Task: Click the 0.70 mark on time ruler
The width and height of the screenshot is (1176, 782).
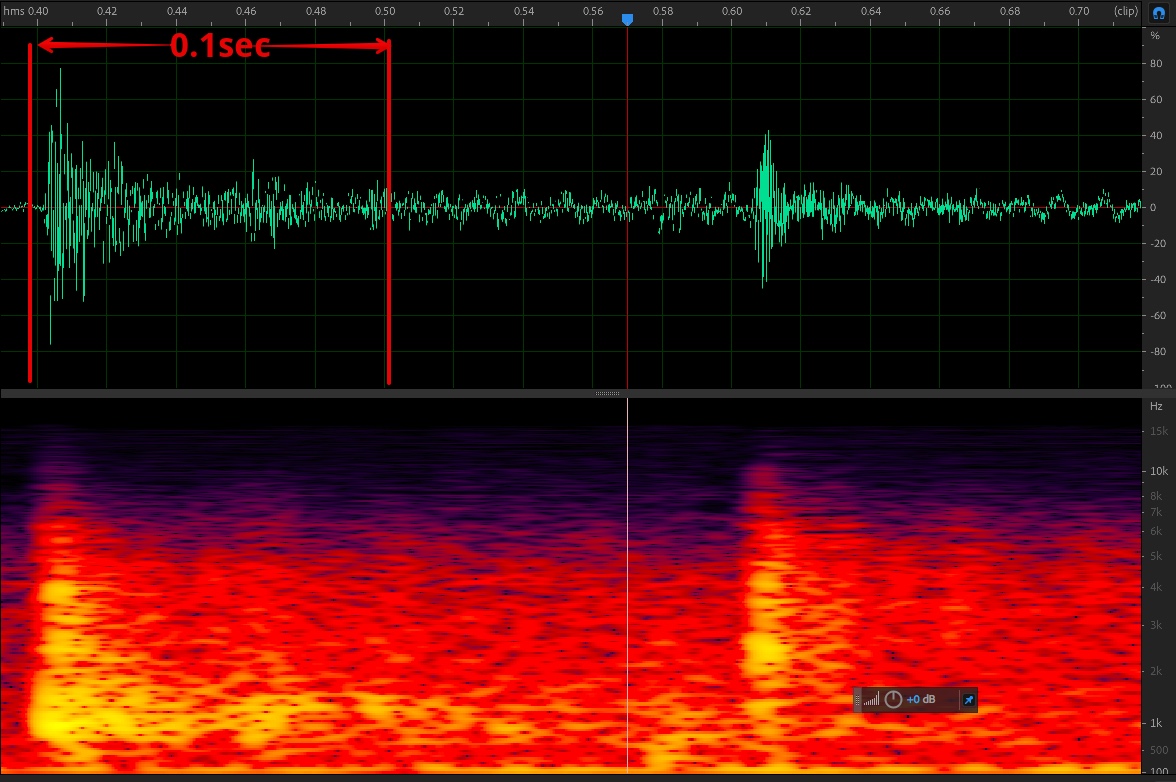Action: click(1079, 11)
